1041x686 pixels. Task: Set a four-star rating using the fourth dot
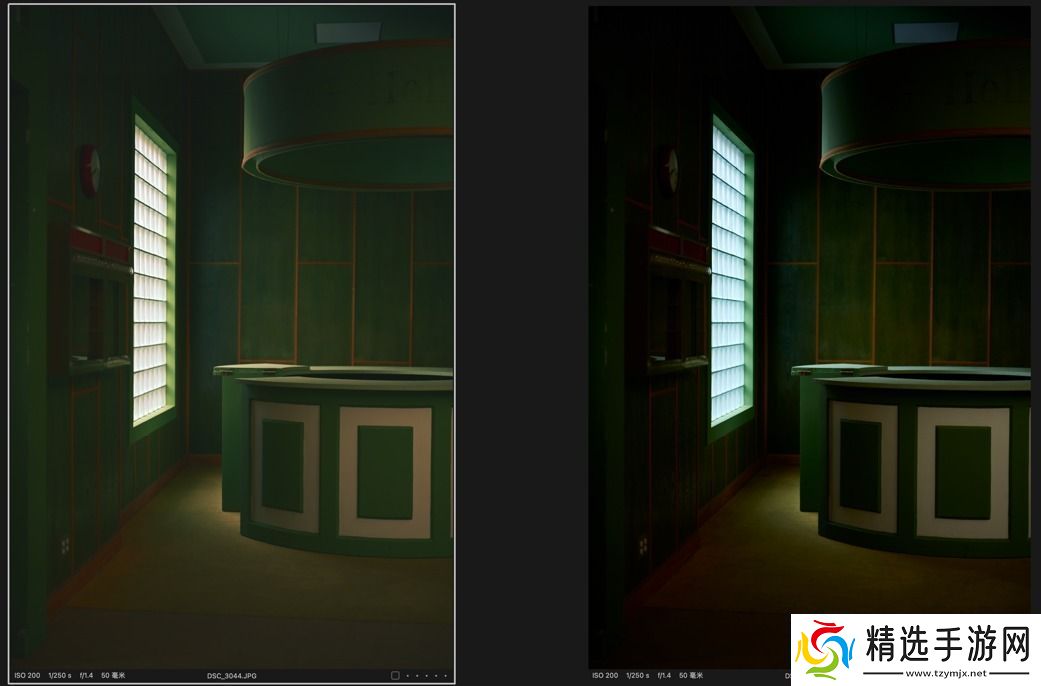click(x=436, y=676)
